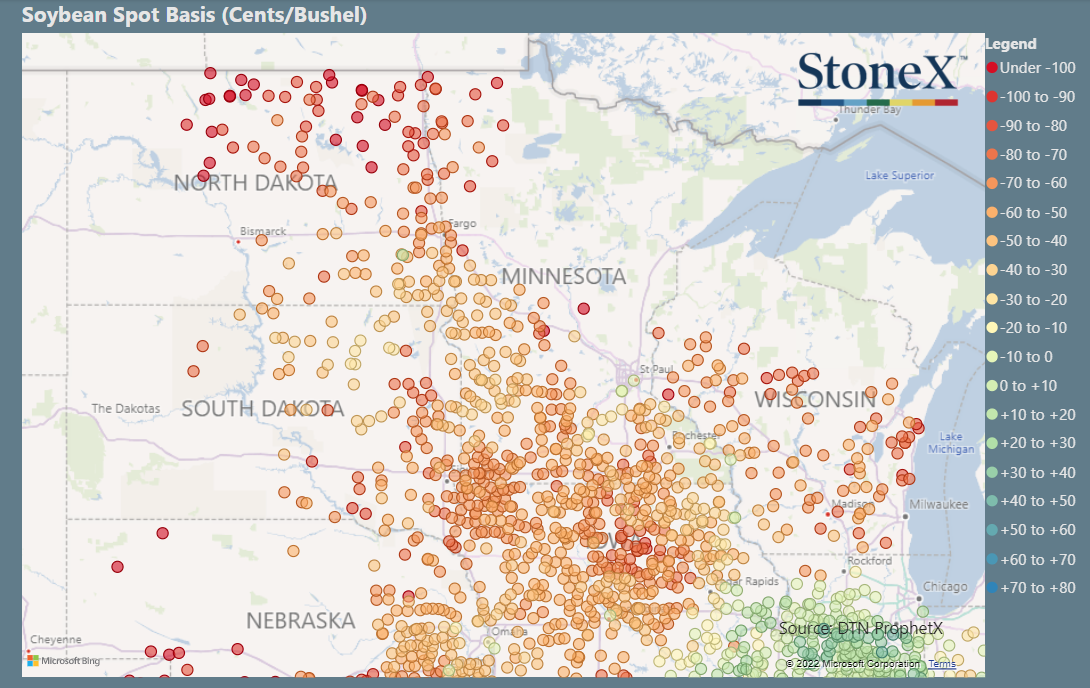This screenshot has width=1090, height=688.
Task: Click the '-90 to -80' legend dot
Action: [x=992, y=126]
